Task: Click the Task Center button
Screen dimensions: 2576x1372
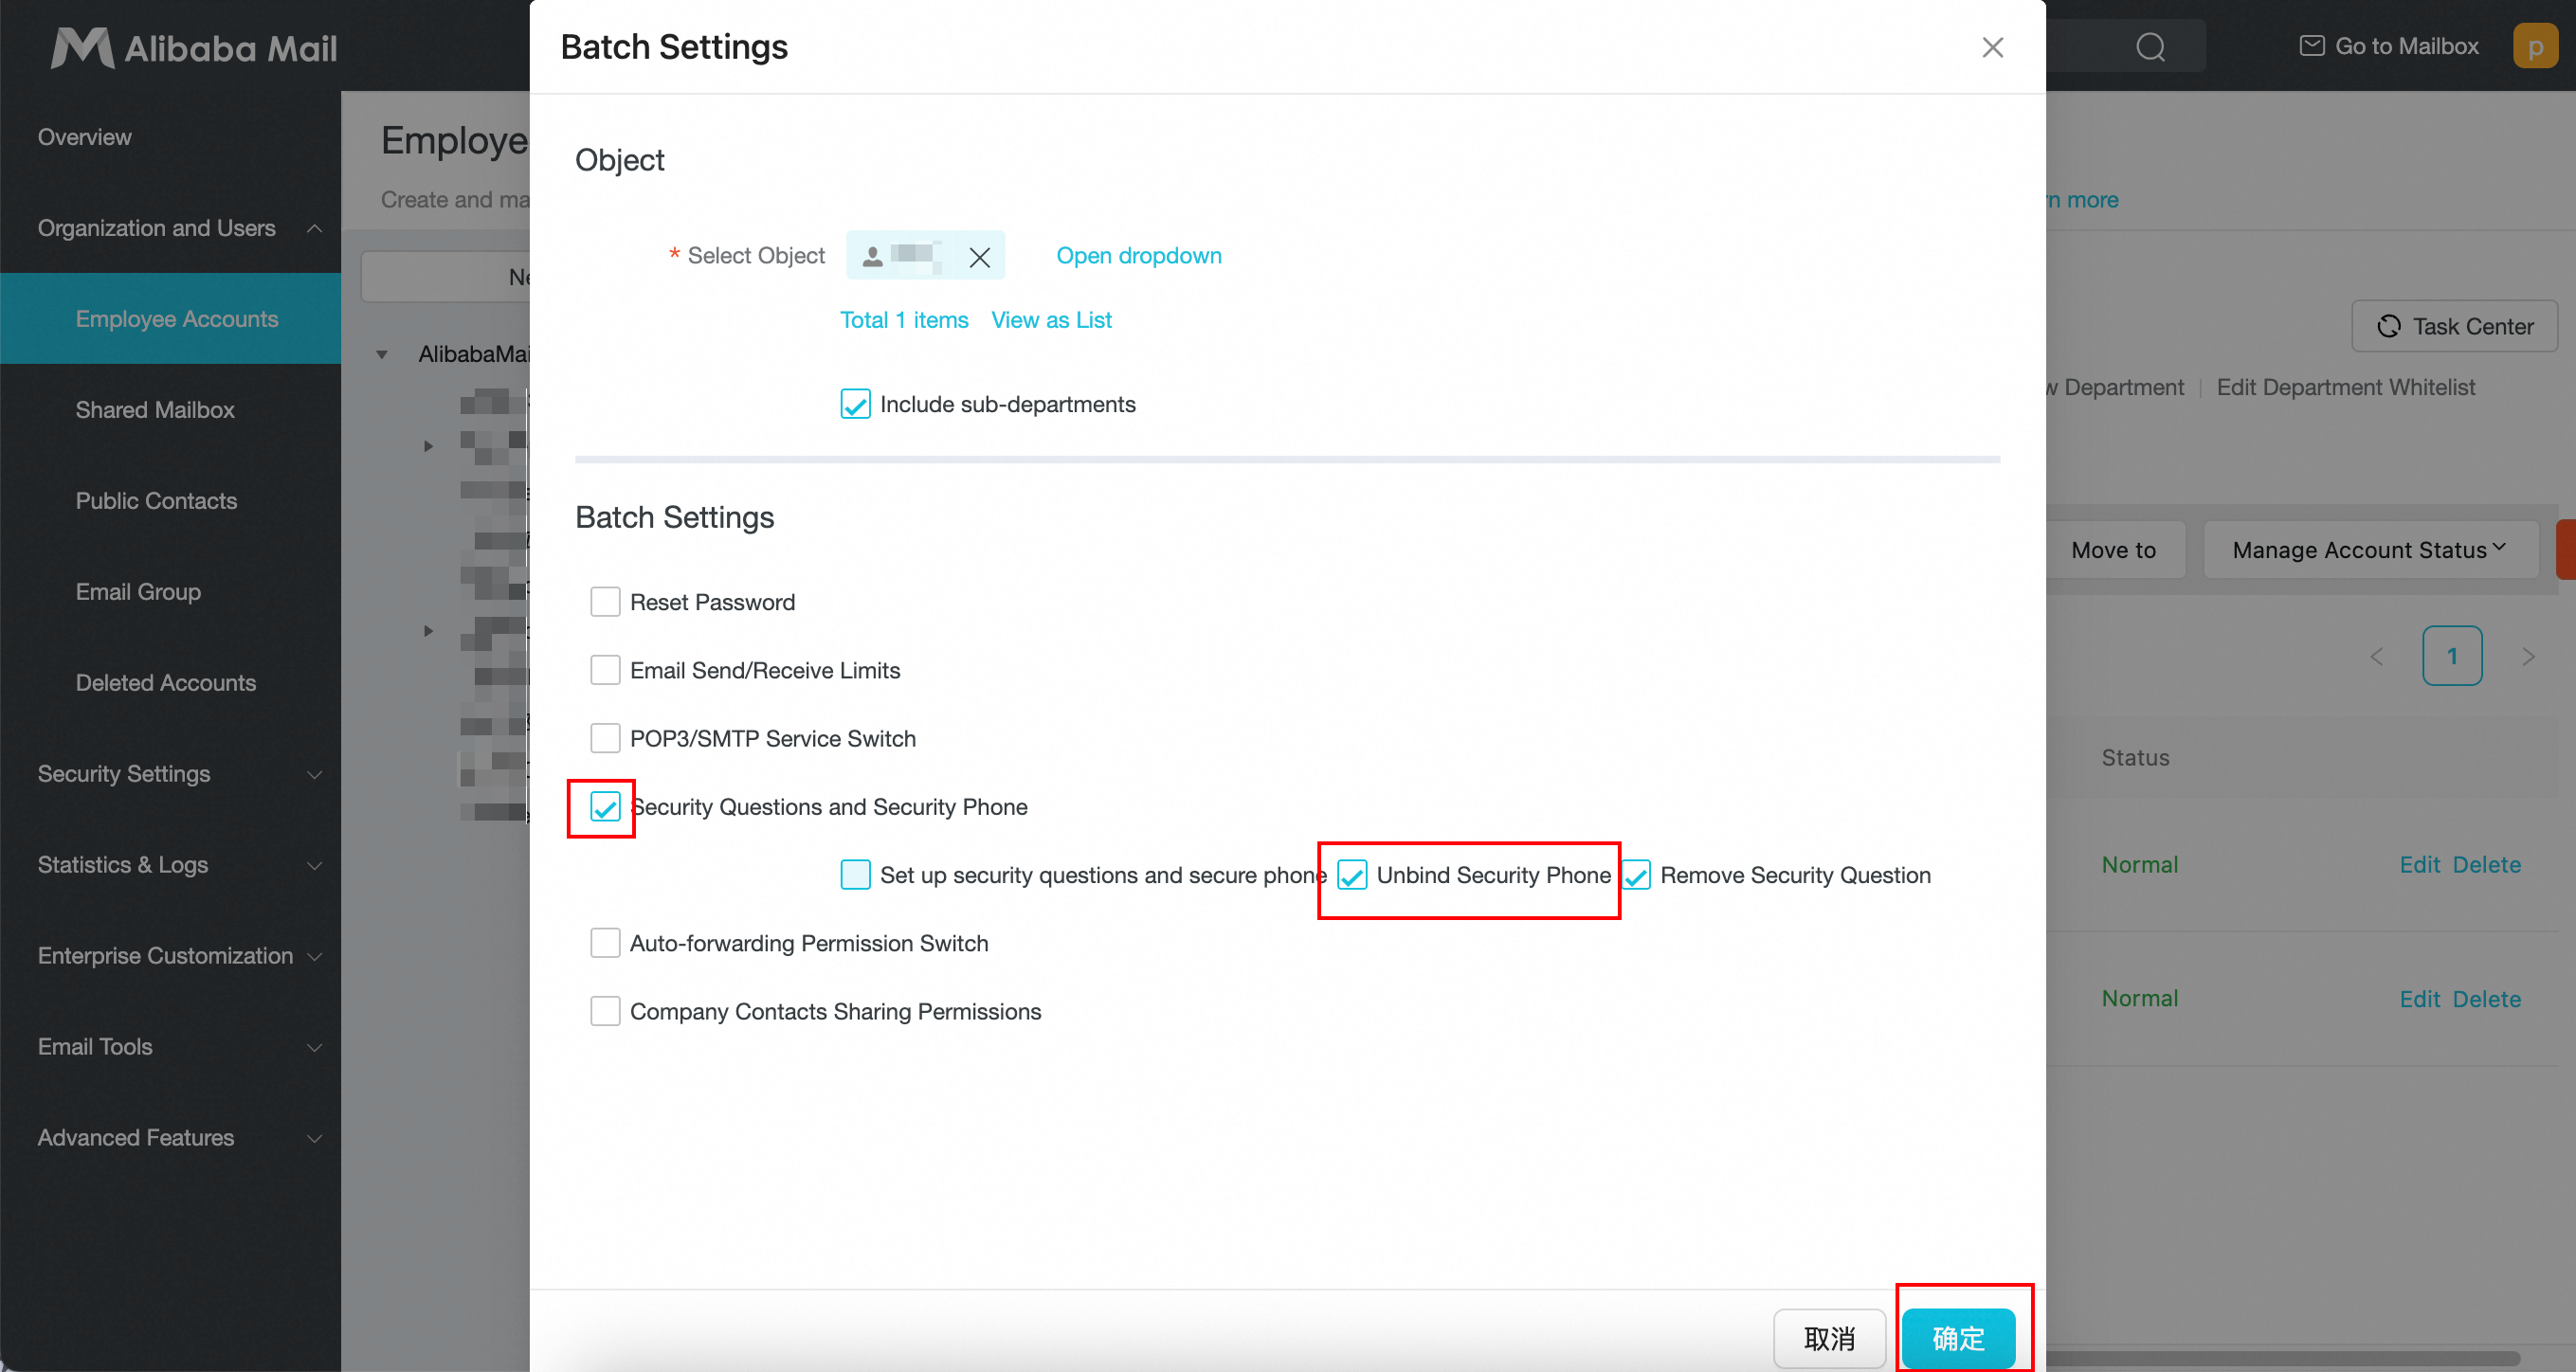Action: click(2454, 326)
